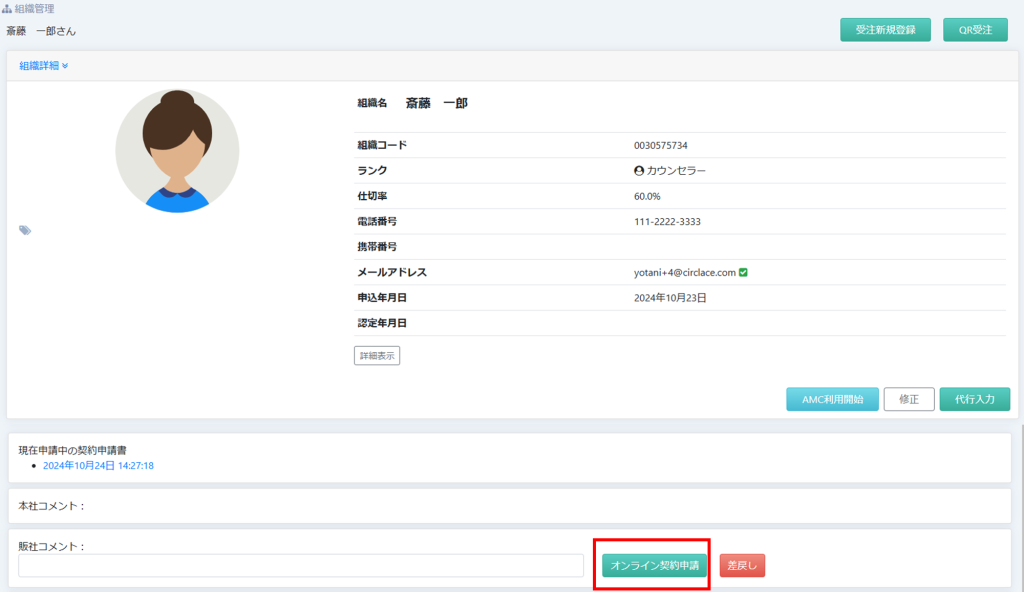Open QR受注

975,30
